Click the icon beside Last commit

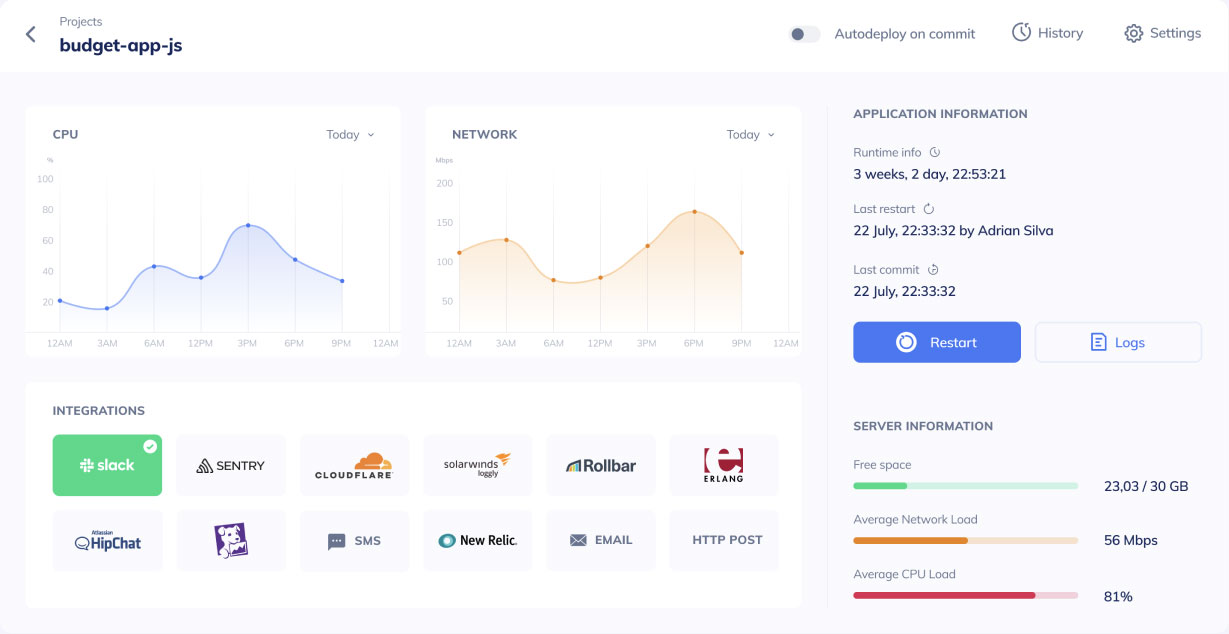(933, 270)
